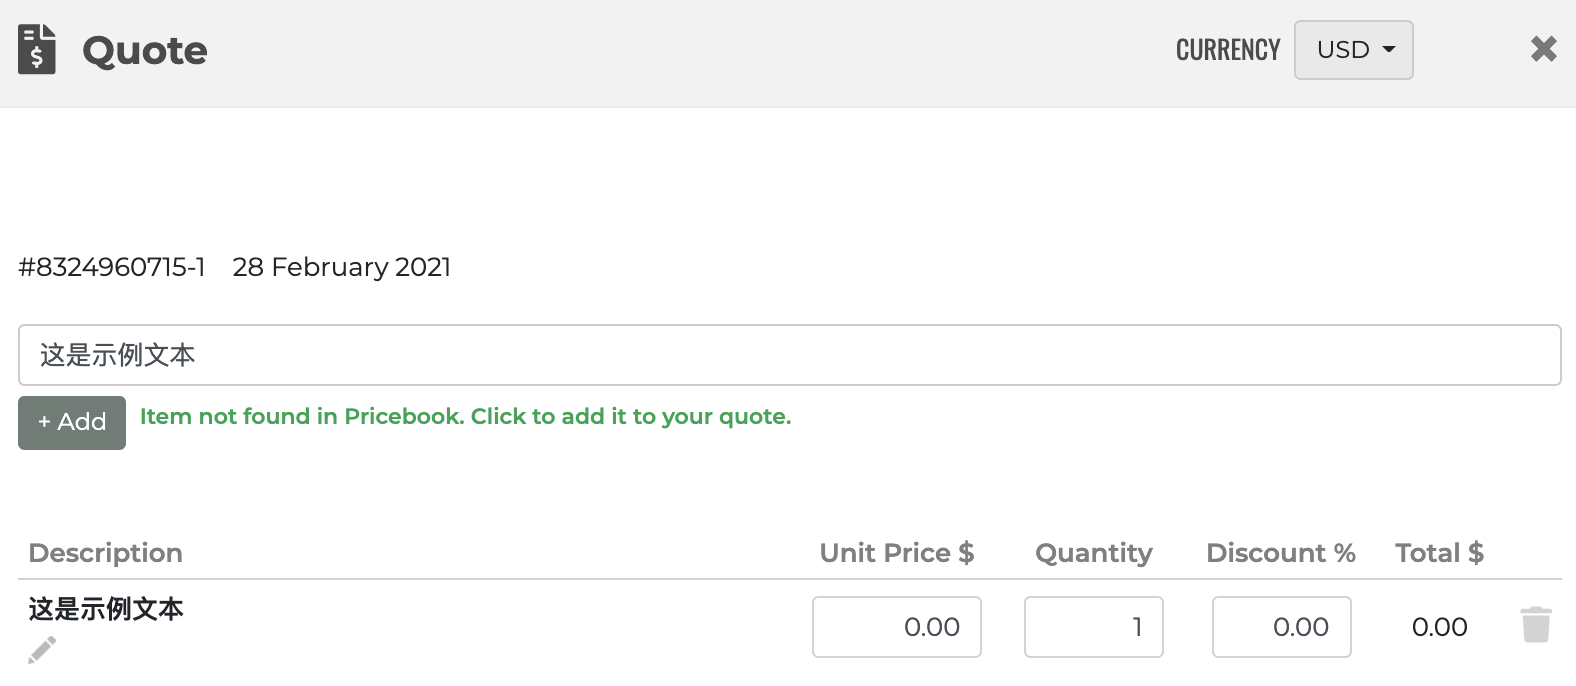Click the Unit Price $ column header
1576x686 pixels.
896,553
